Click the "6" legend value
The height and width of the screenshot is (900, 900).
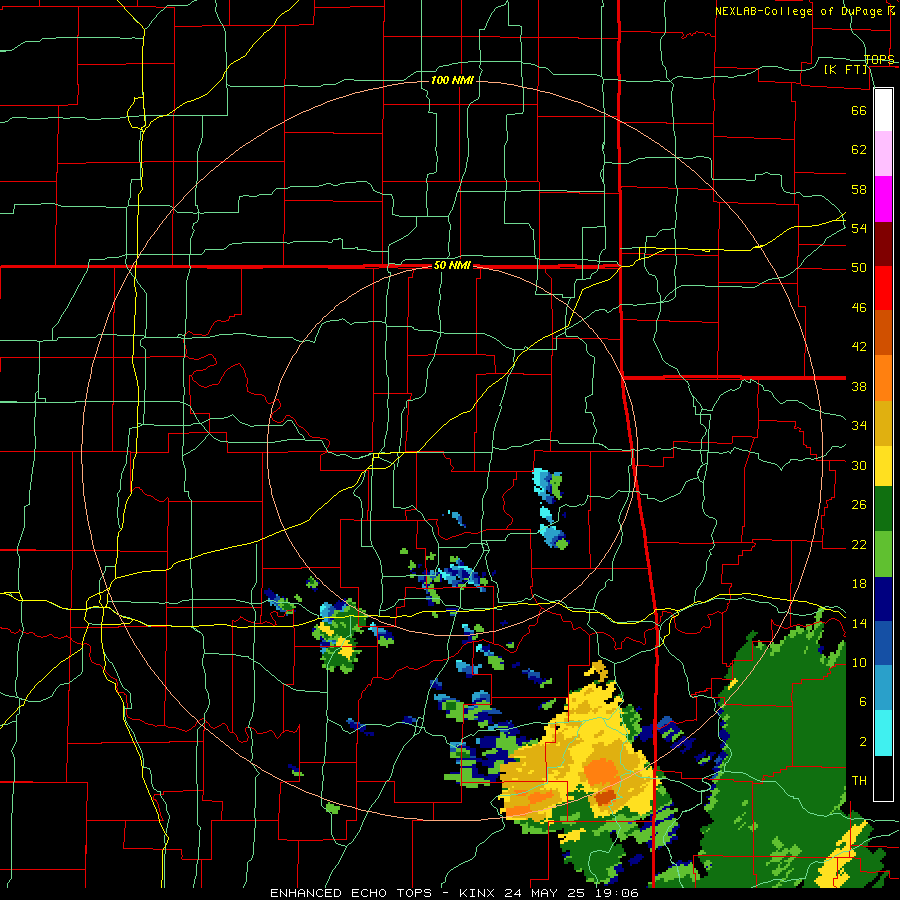pyautogui.click(x=863, y=702)
